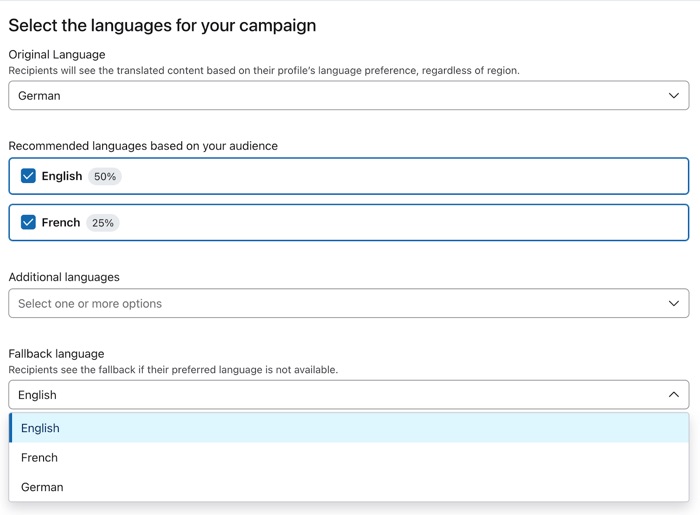The image size is (700, 515).
Task: Click the down chevron in Additional languages field
Action: coord(673,303)
